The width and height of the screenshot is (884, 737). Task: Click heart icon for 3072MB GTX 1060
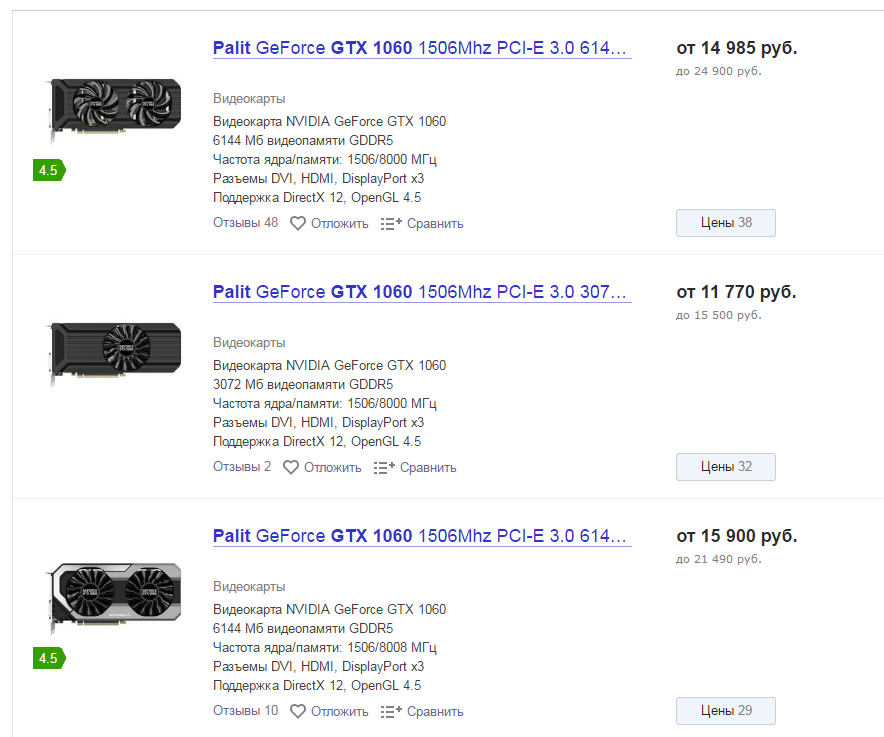pyautogui.click(x=290, y=467)
